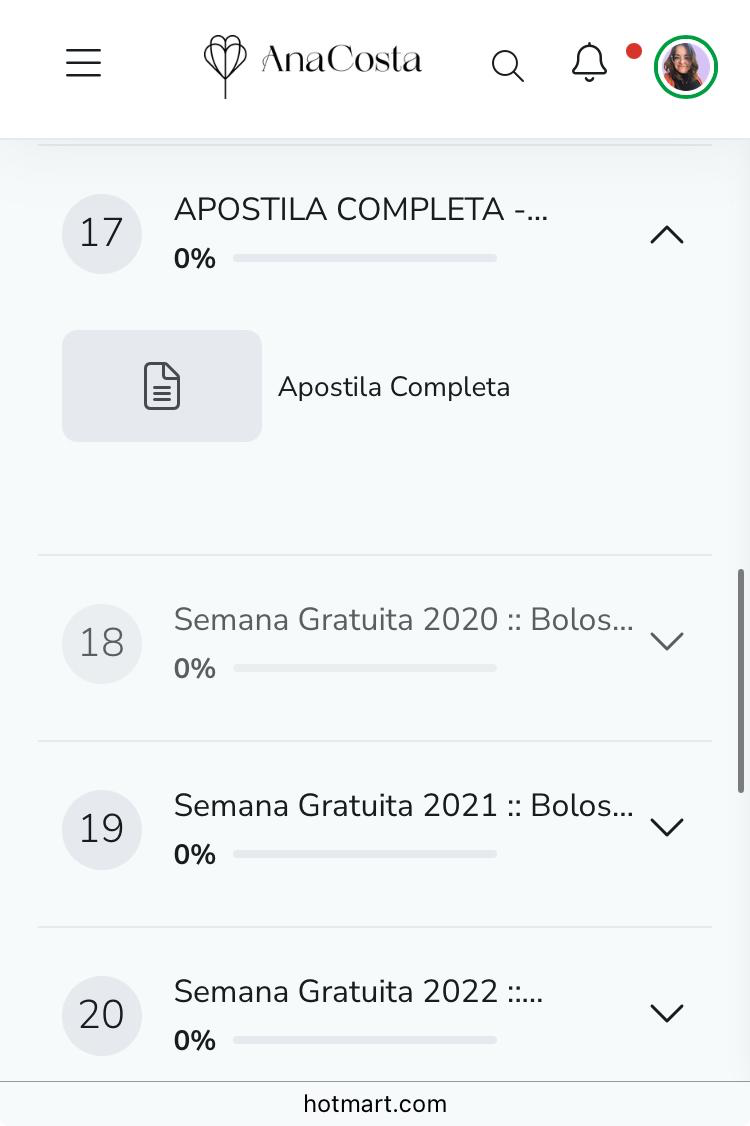Click the page vertical scrollbar
This screenshot has height=1126, width=750.
tap(741, 680)
